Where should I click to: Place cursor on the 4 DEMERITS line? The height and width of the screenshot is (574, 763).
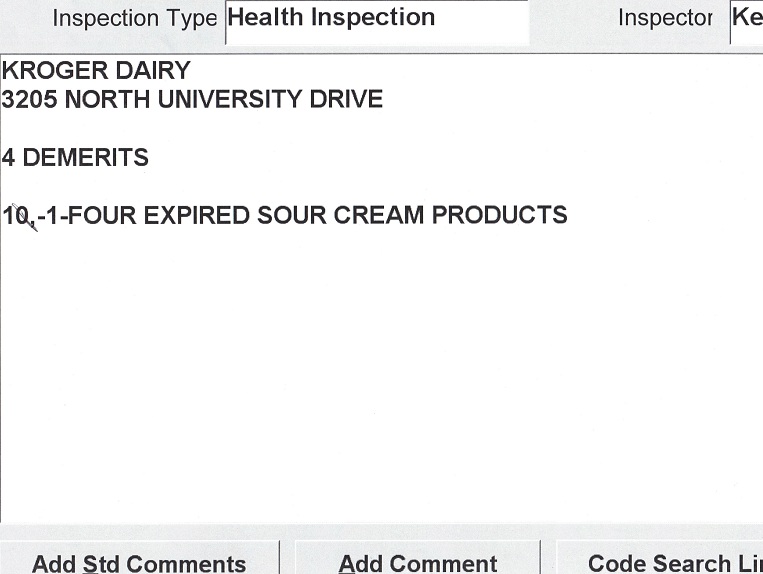pyautogui.click(x=76, y=158)
